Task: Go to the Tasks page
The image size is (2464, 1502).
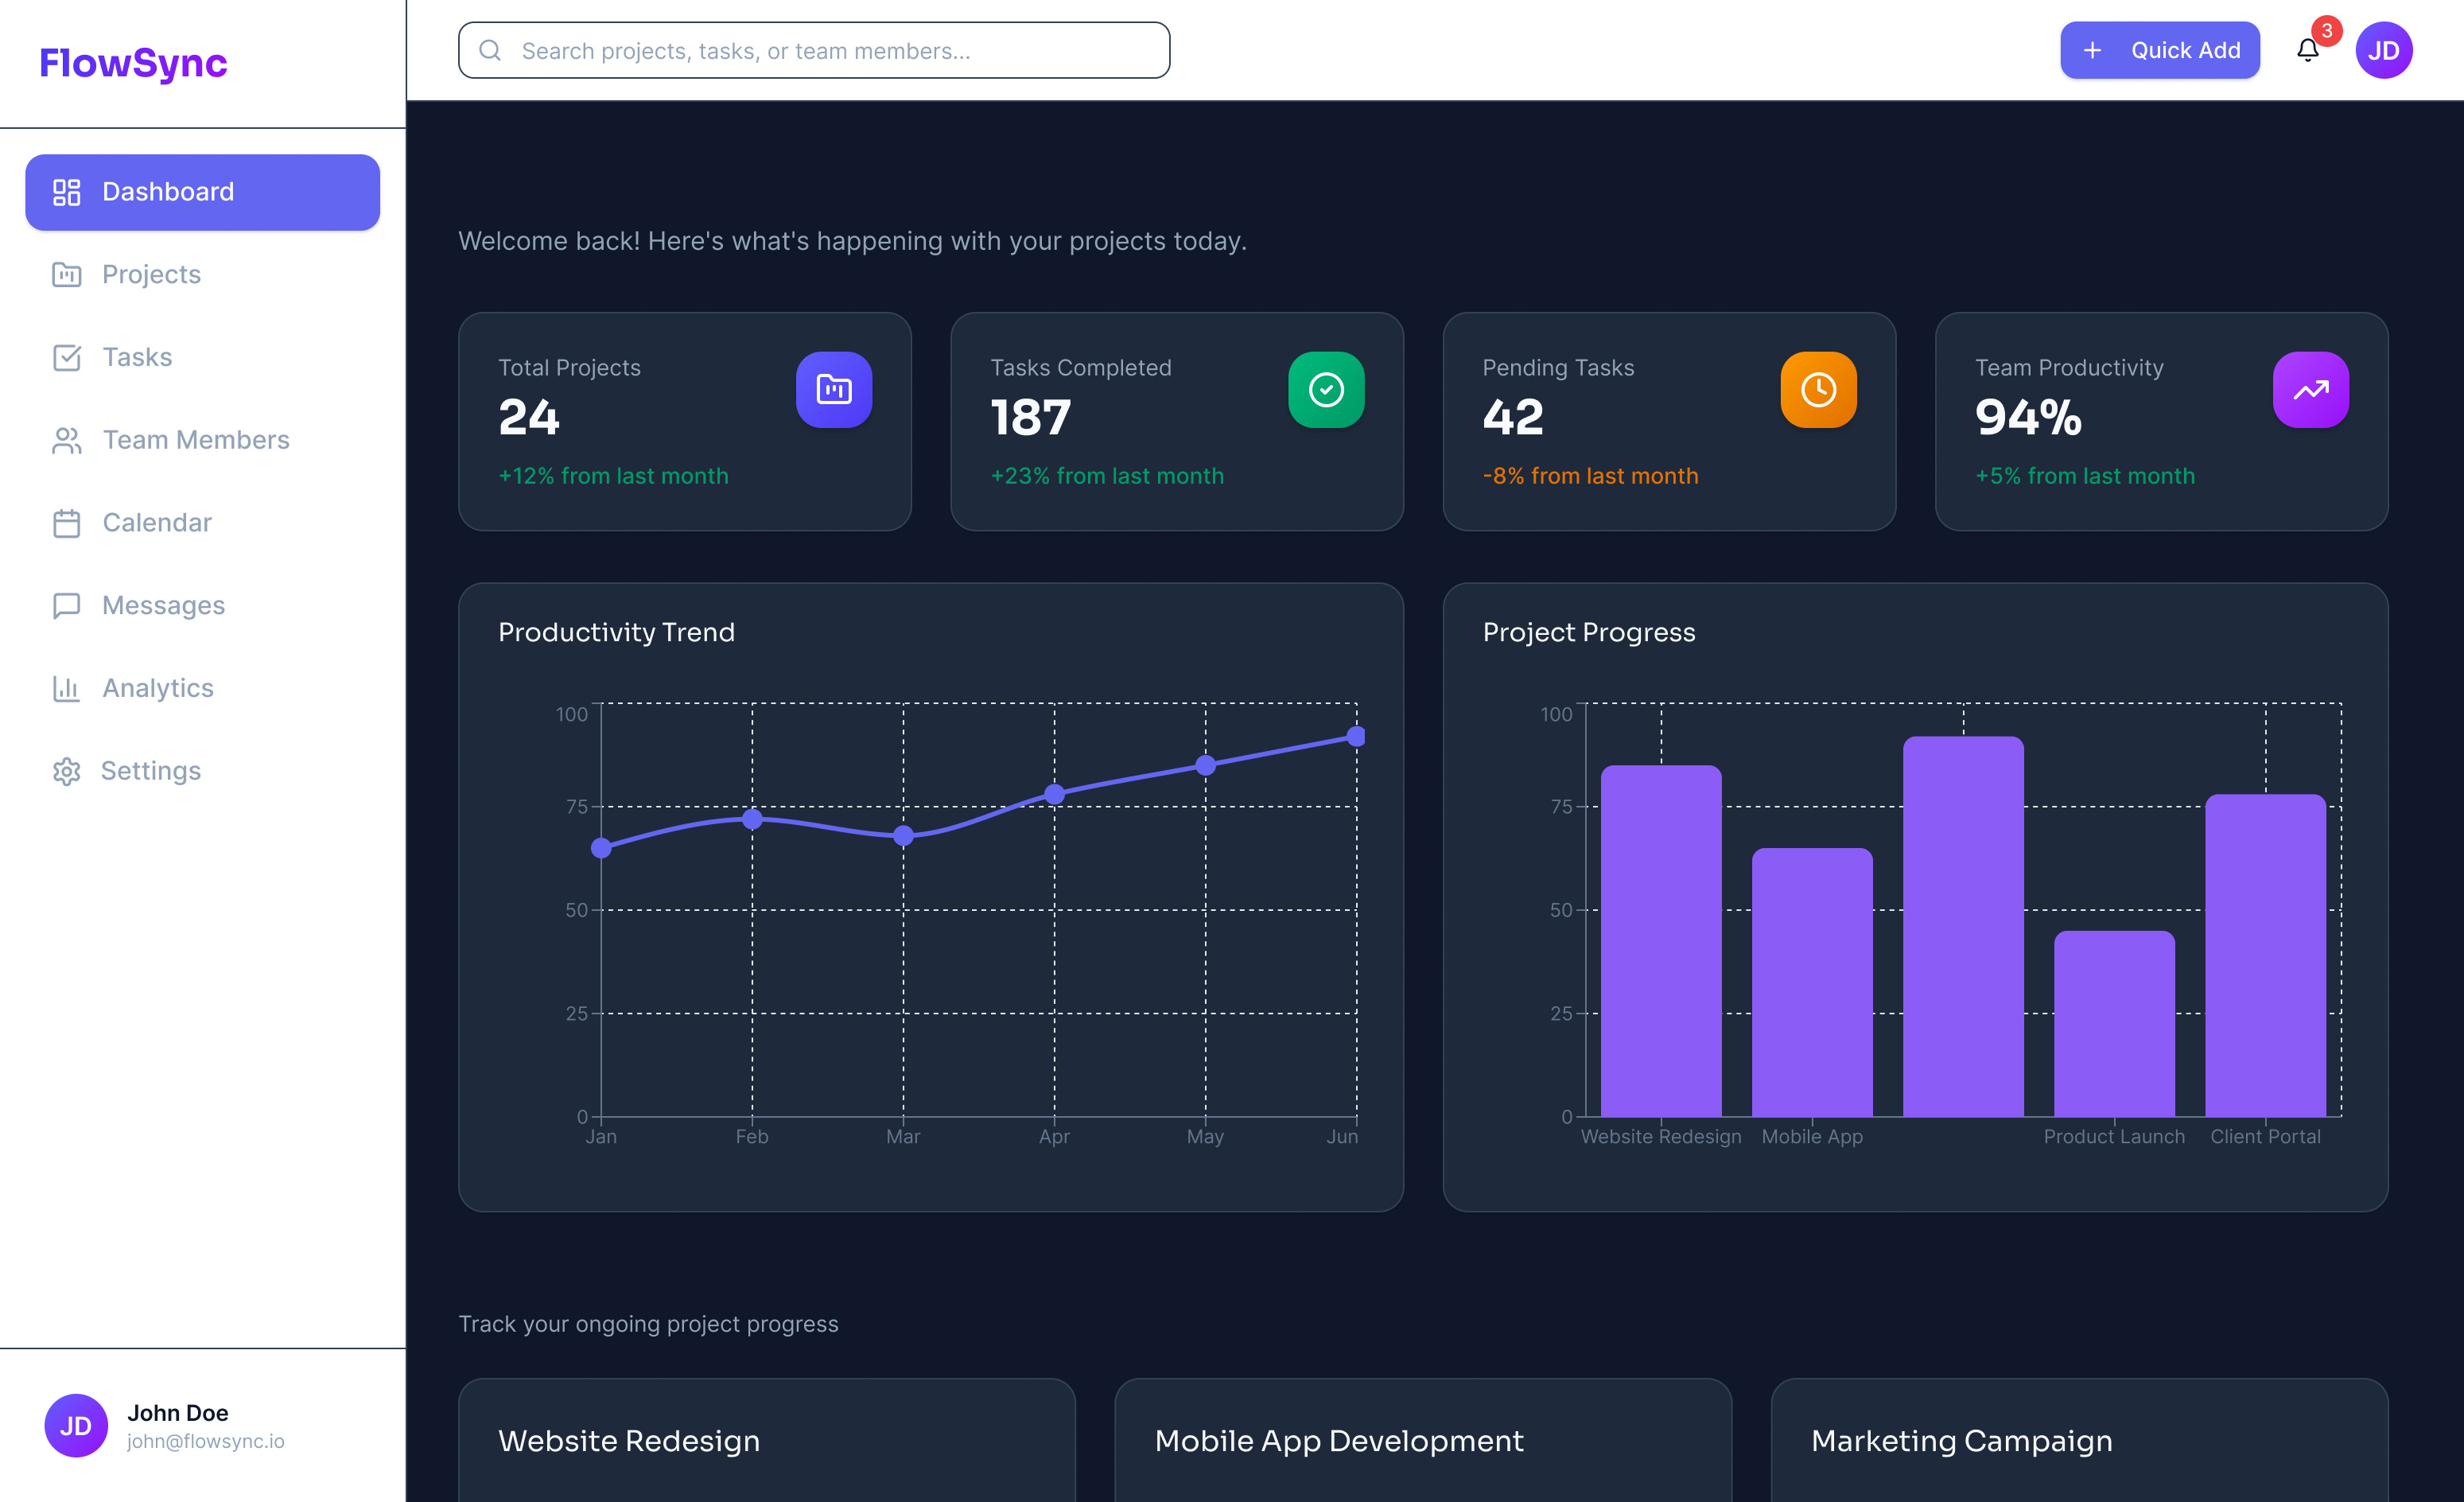Action: [202, 357]
